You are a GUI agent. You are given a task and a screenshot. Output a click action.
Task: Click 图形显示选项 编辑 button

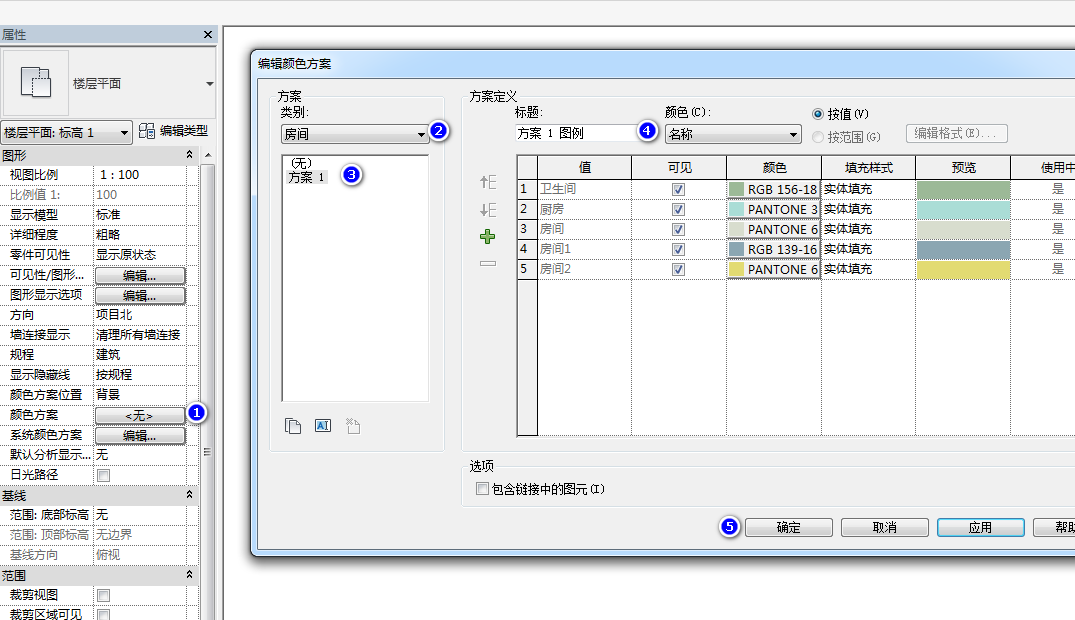140,296
